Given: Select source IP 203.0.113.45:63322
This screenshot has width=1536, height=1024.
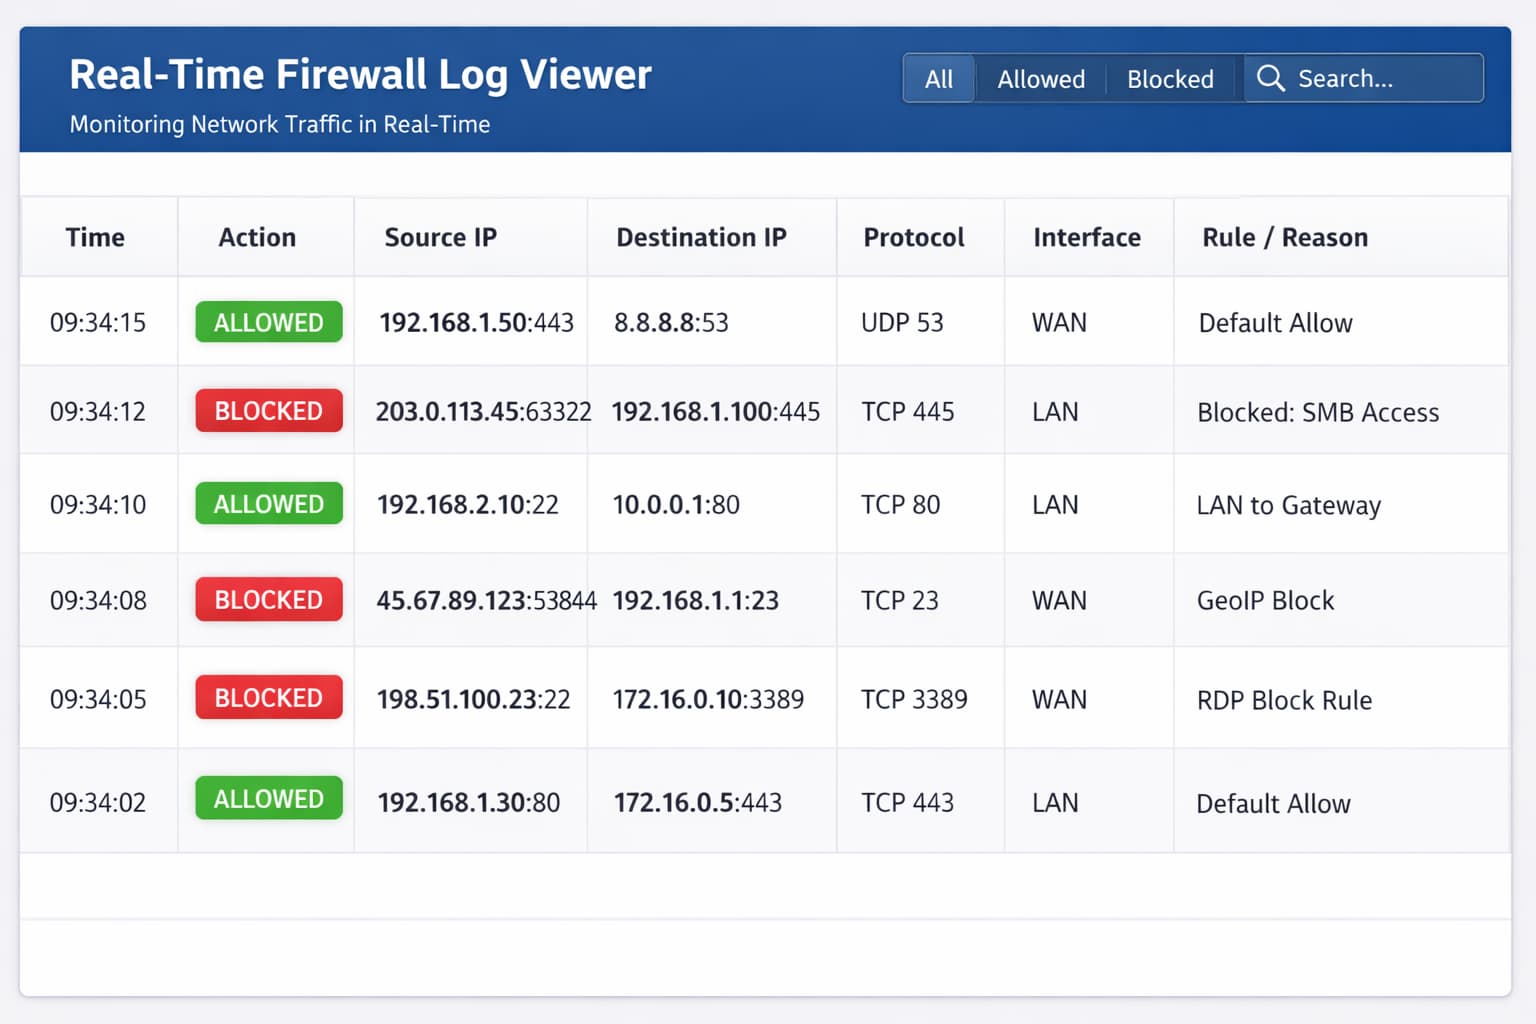Looking at the screenshot, I should click(483, 412).
